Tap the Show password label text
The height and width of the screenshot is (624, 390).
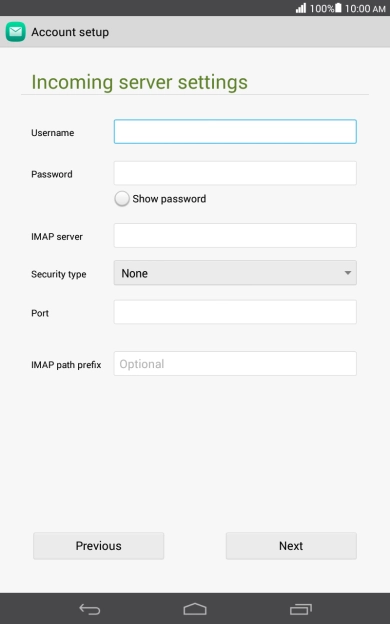pos(169,199)
